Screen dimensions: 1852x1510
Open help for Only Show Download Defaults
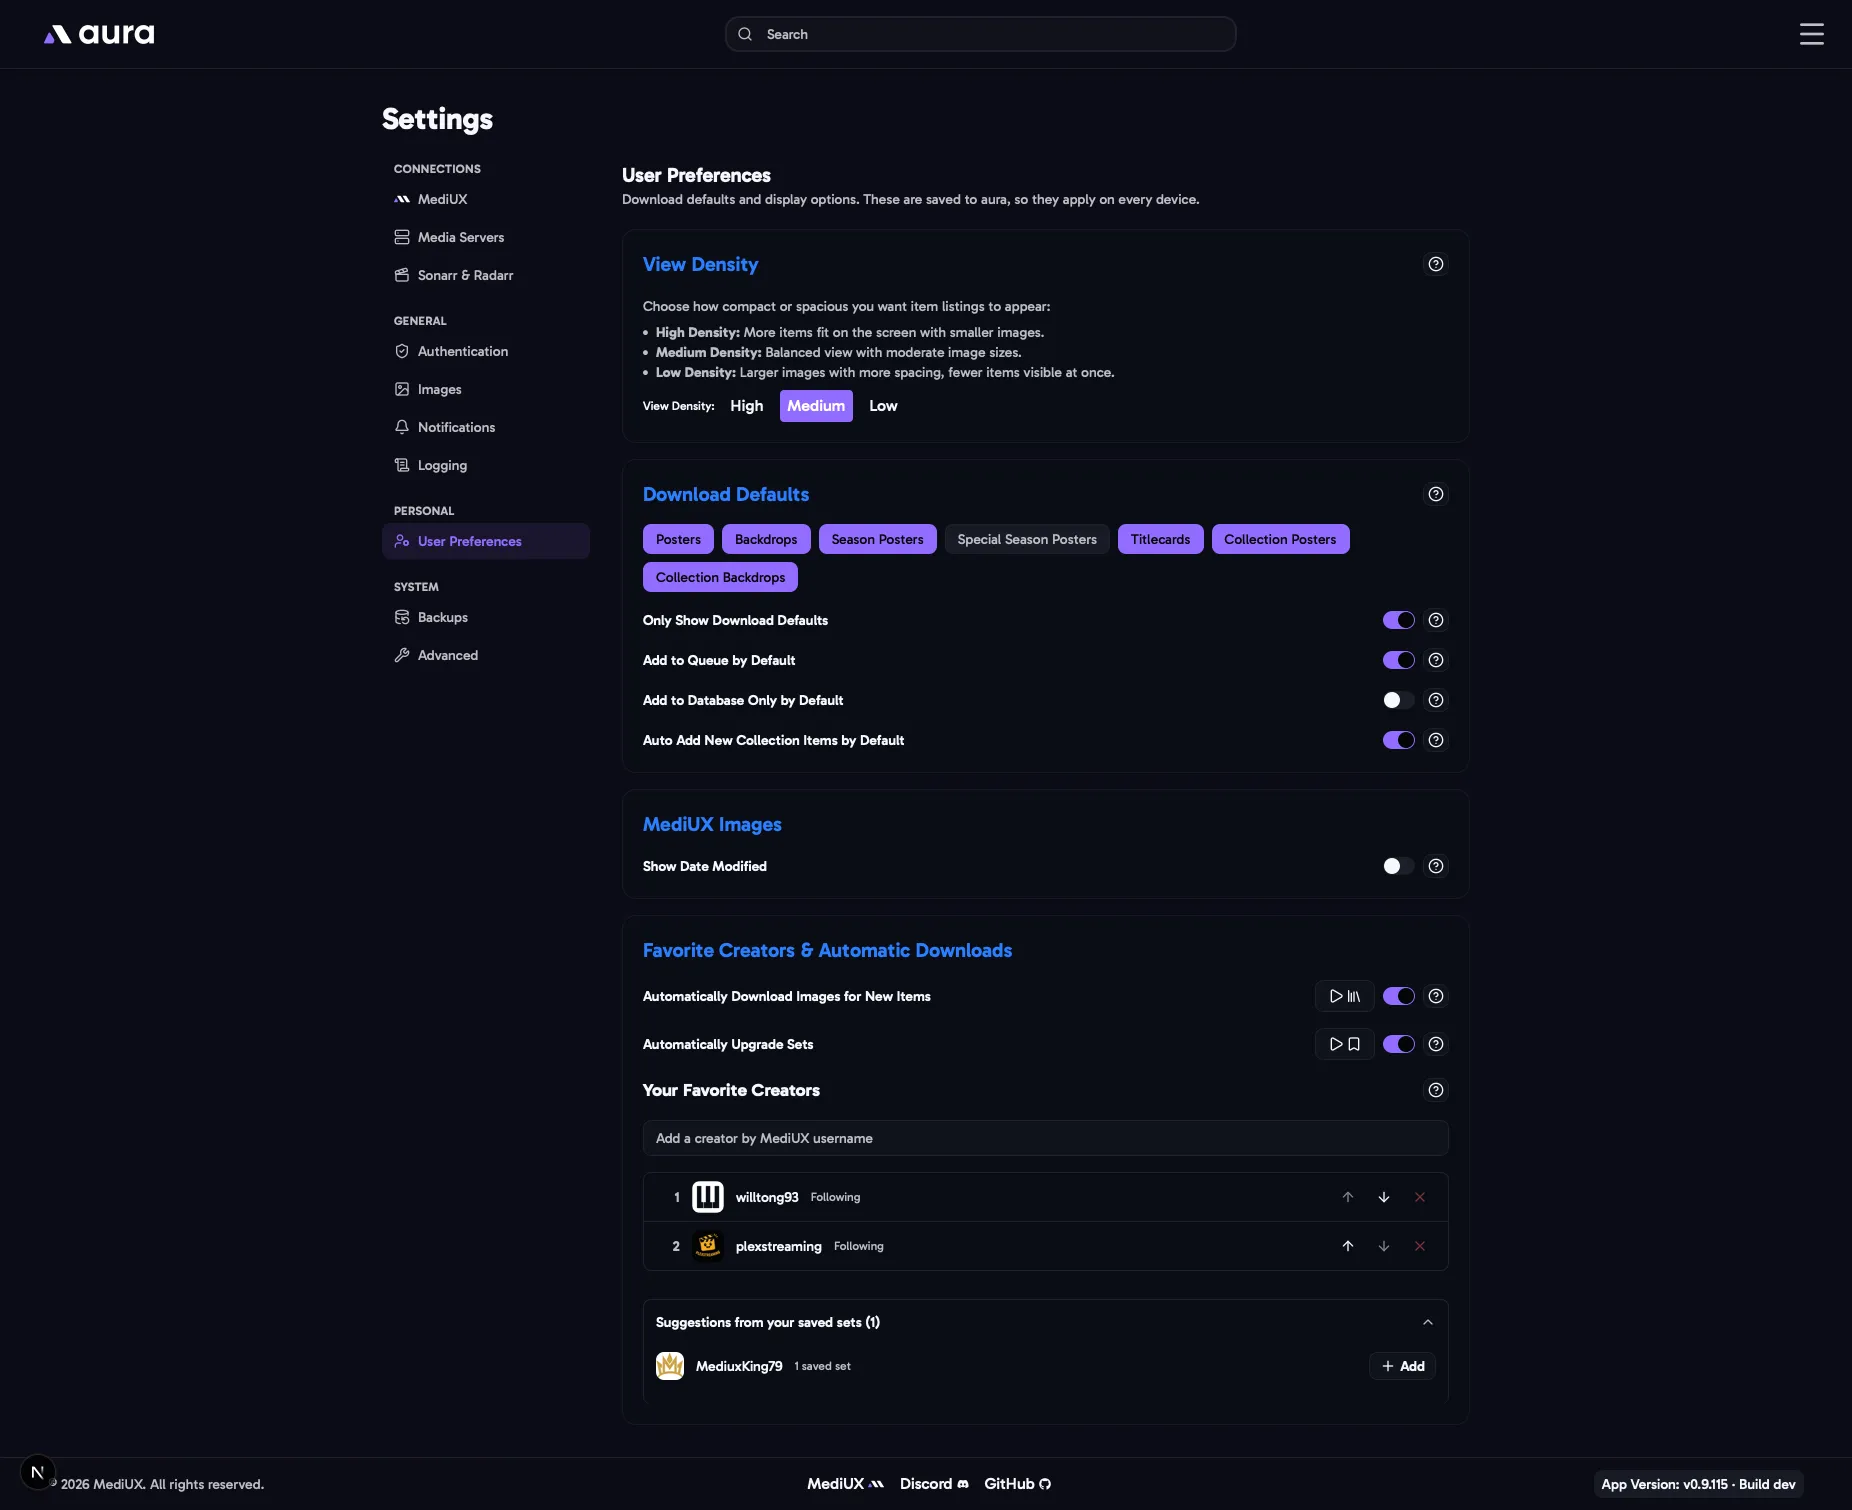click(x=1436, y=620)
